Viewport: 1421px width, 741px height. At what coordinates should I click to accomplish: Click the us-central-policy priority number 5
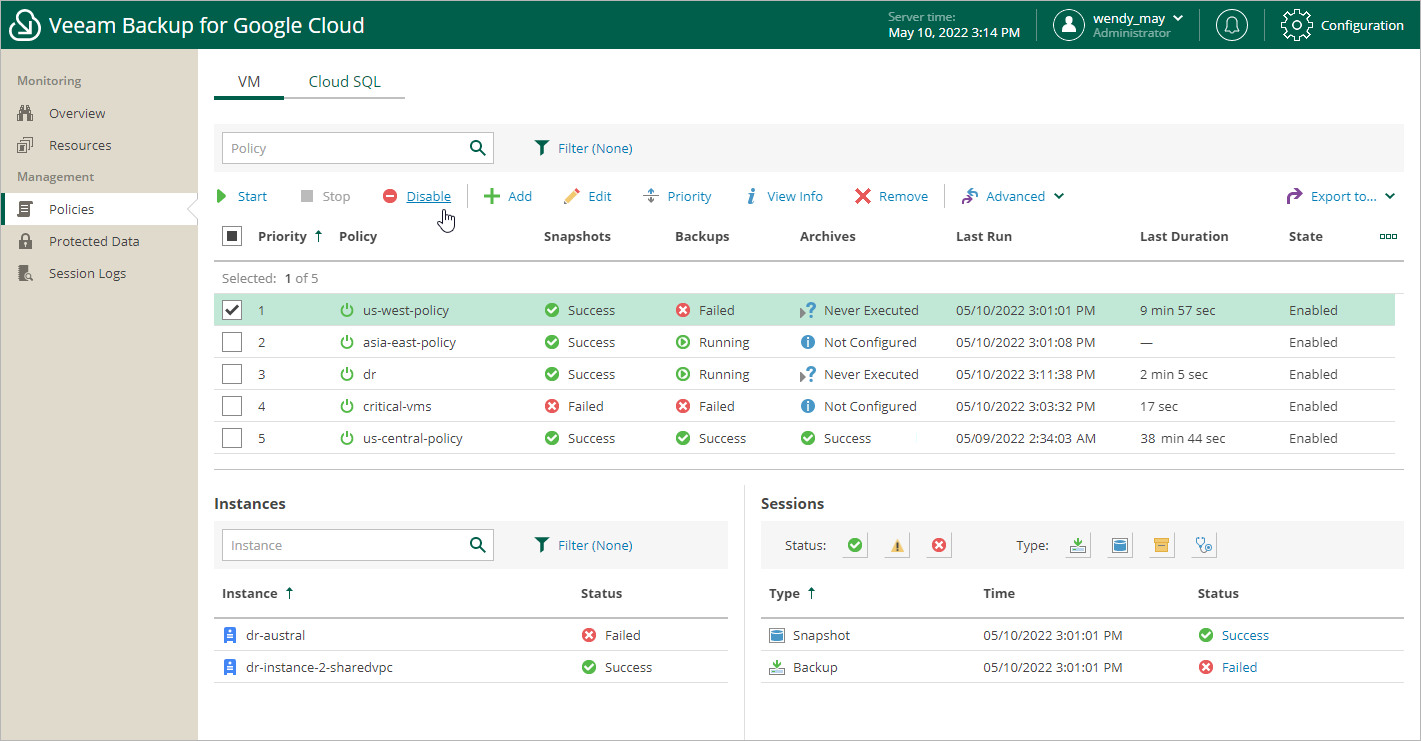pyautogui.click(x=262, y=438)
